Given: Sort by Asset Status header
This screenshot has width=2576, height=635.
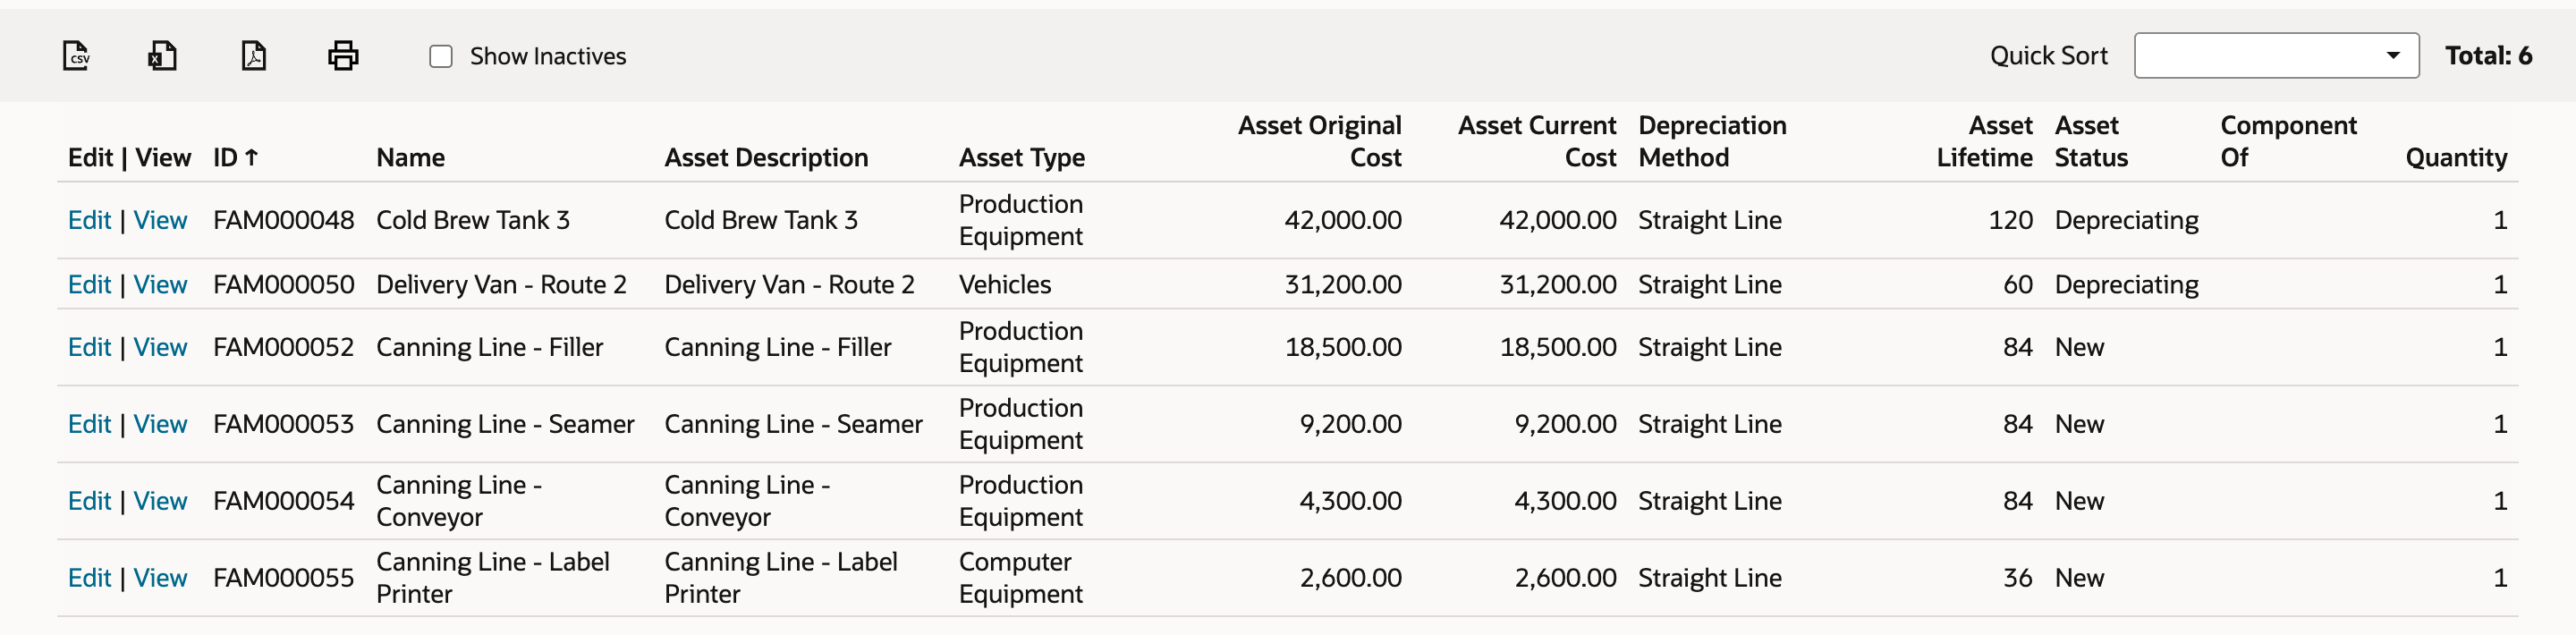Looking at the screenshot, I should pos(2091,141).
